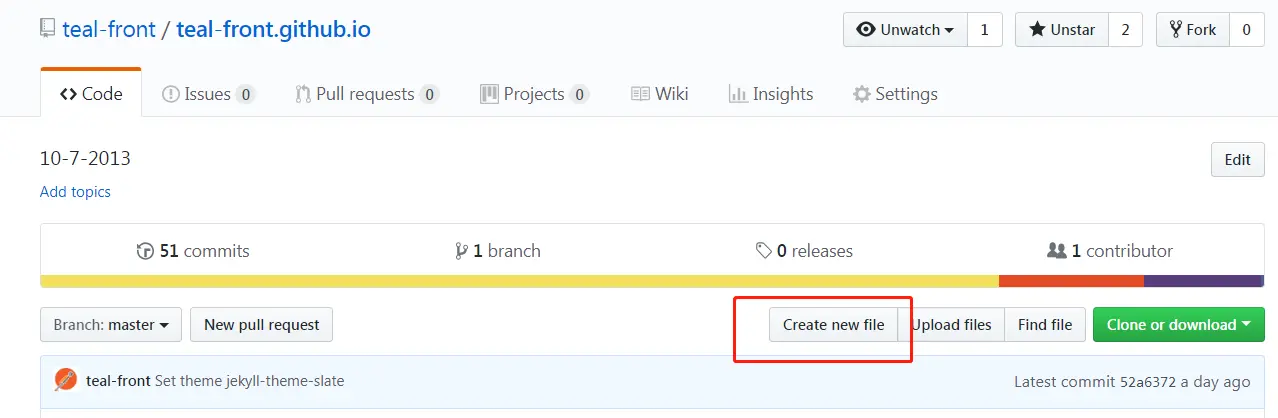
Task: Click the repository book icon
Action: click(x=48, y=29)
